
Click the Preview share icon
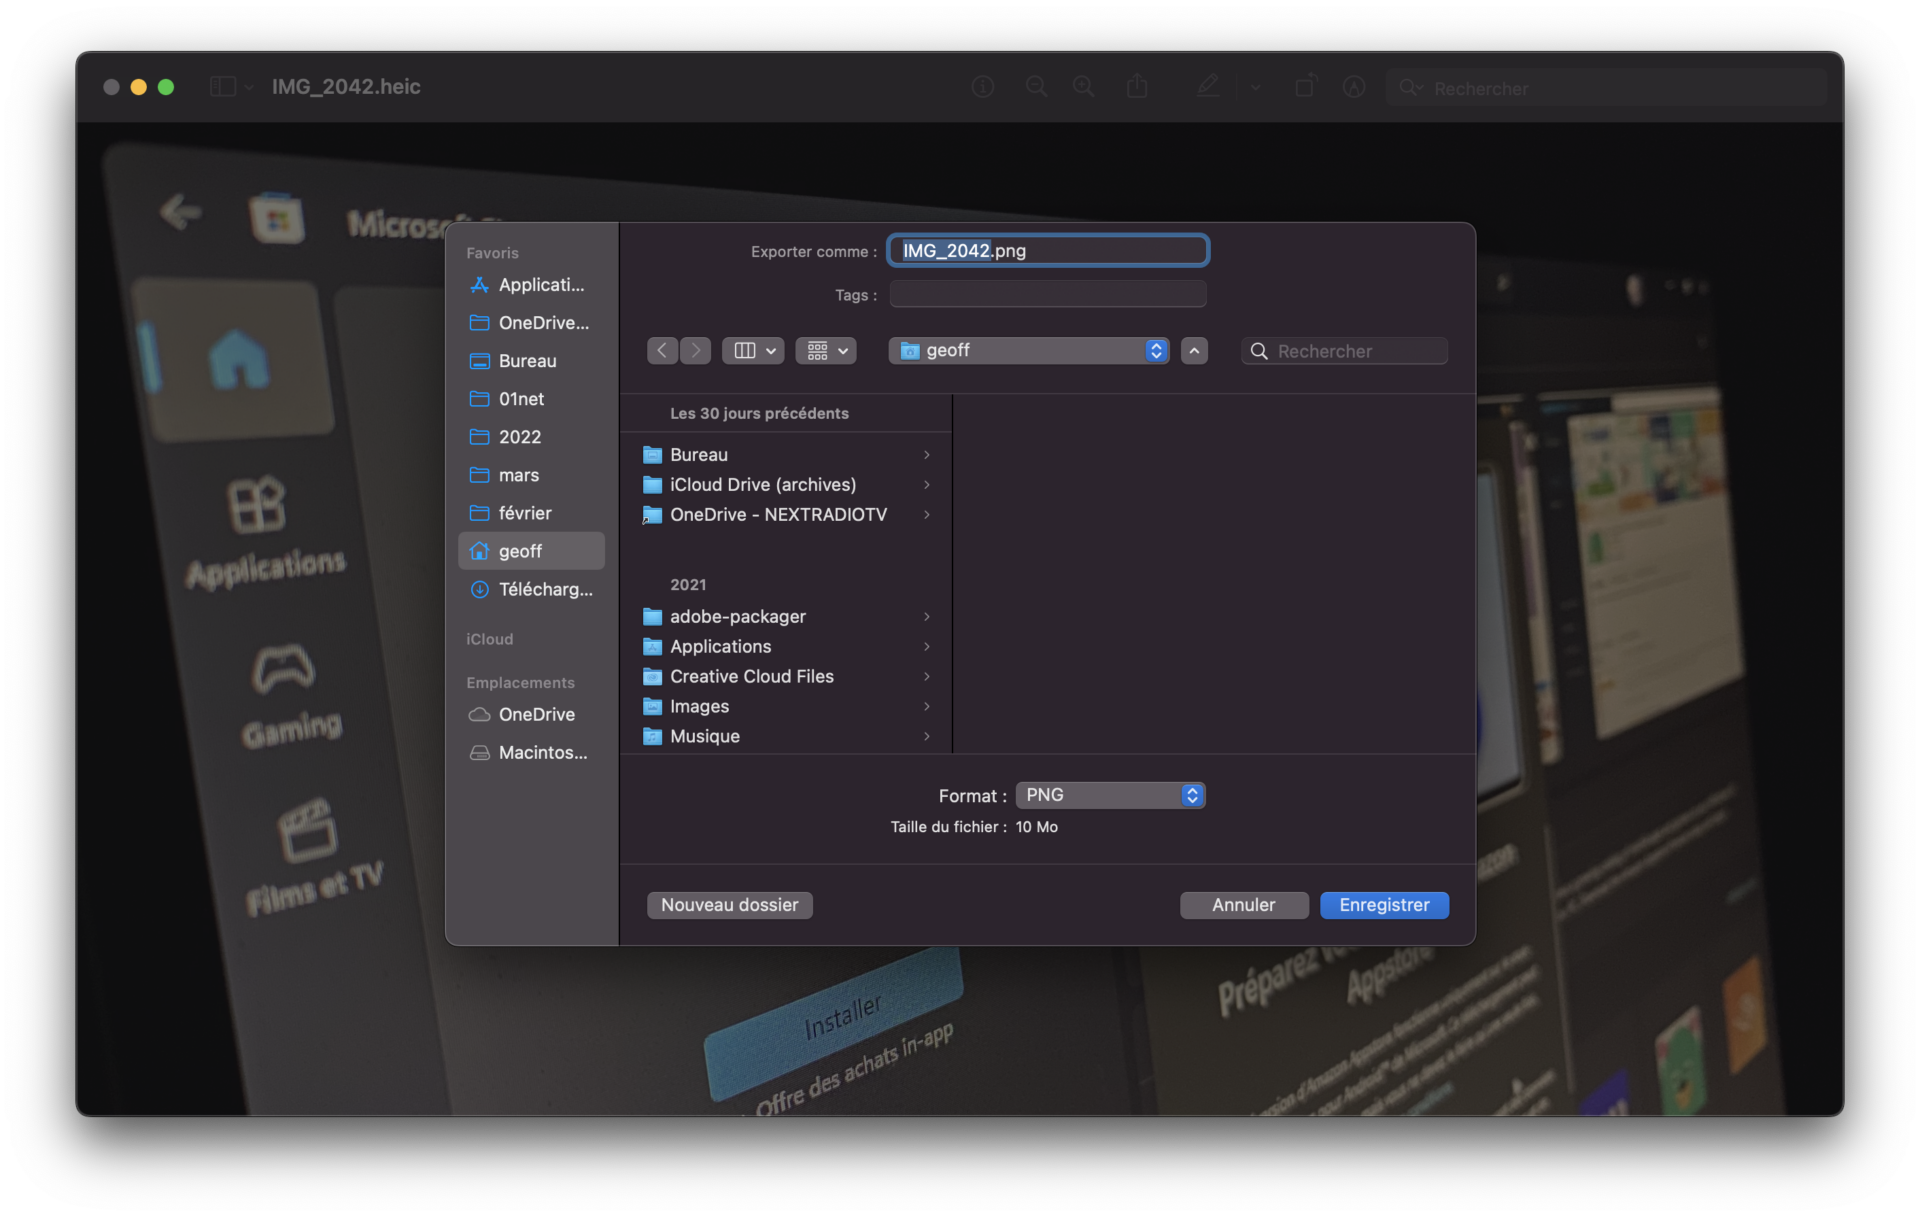(1137, 87)
